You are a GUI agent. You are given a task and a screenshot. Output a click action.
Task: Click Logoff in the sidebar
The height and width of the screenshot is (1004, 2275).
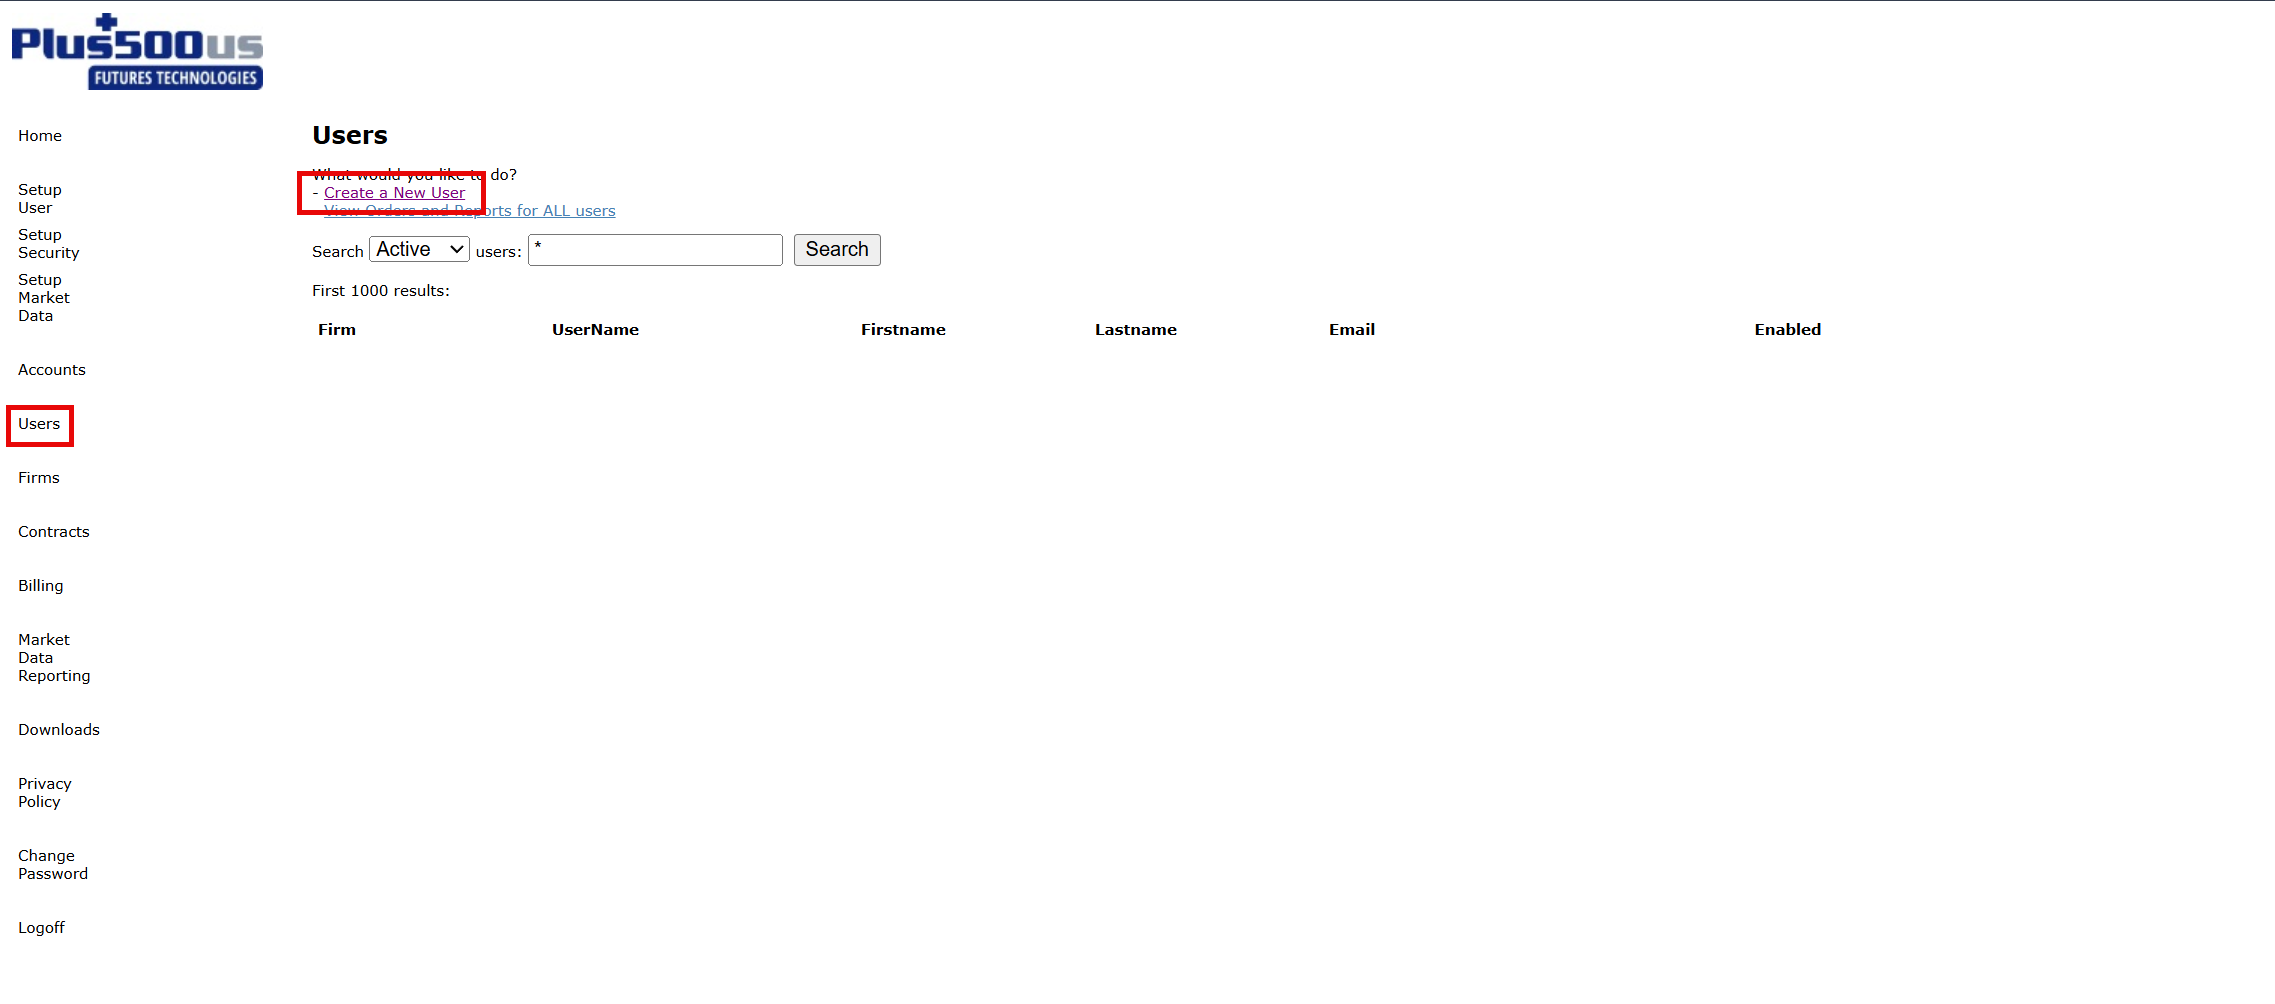[x=41, y=928]
